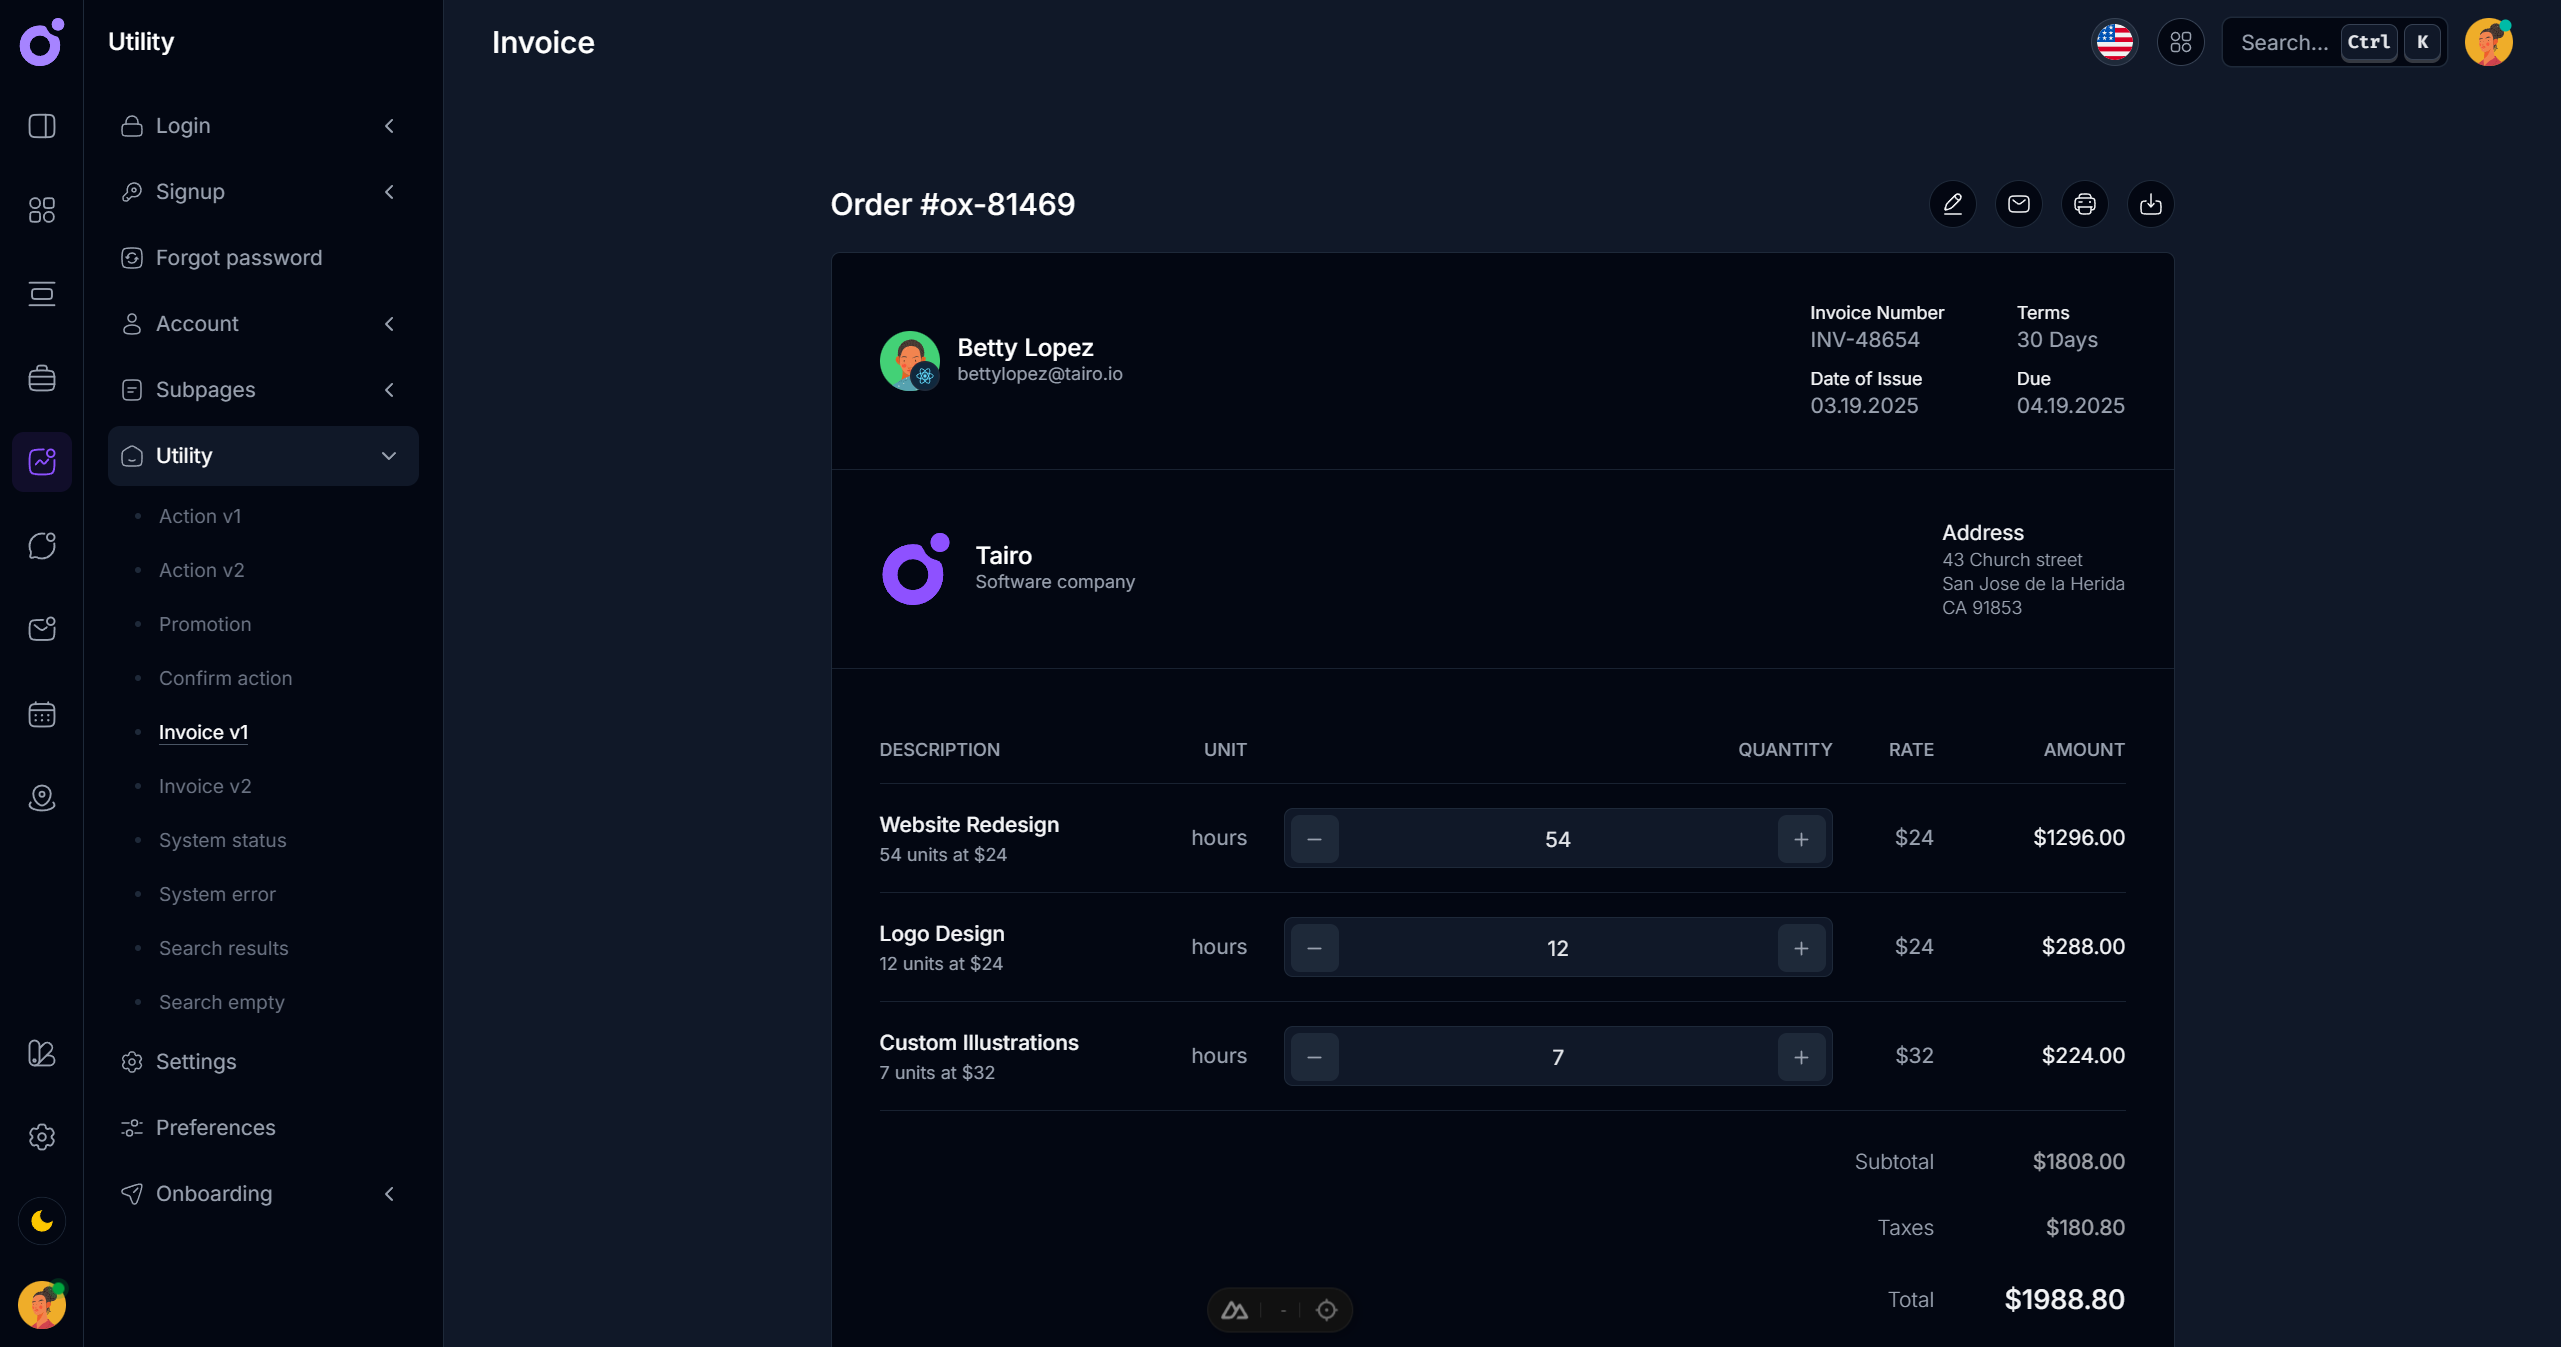Image resolution: width=2561 pixels, height=1347 pixels.
Task: Open the briefcase icon in the sidebar rail
Action: pos(42,378)
